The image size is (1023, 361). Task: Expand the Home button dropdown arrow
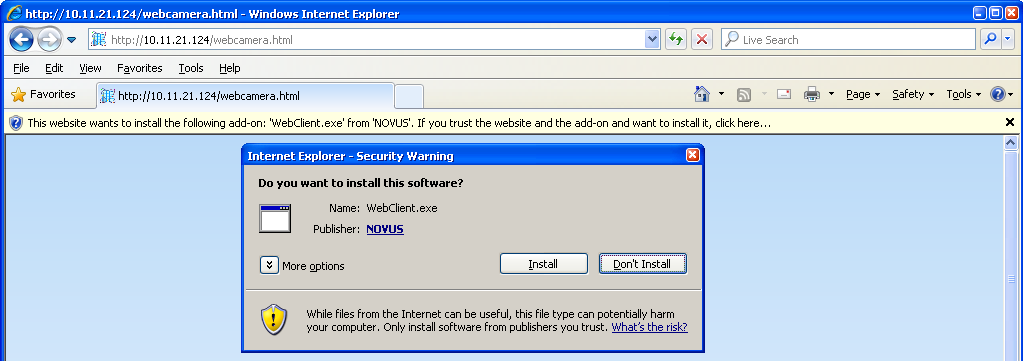[x=721, y=95]
